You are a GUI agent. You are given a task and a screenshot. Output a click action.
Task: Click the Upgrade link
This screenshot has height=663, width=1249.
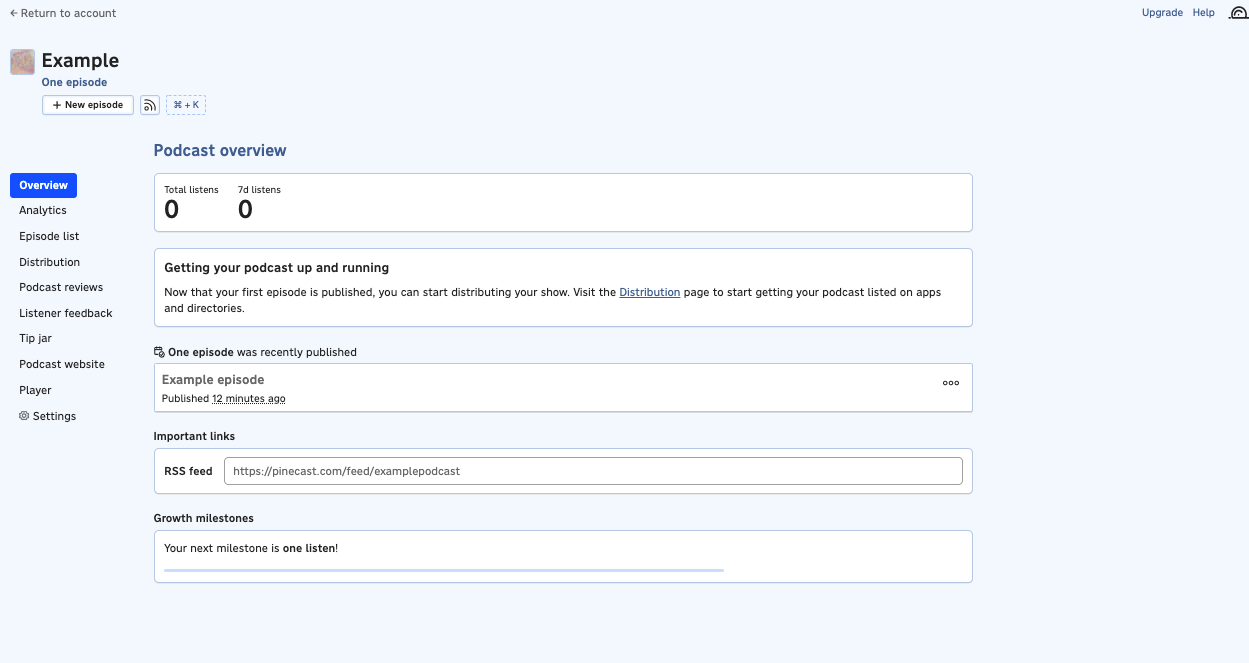(x=1162, y=13)
